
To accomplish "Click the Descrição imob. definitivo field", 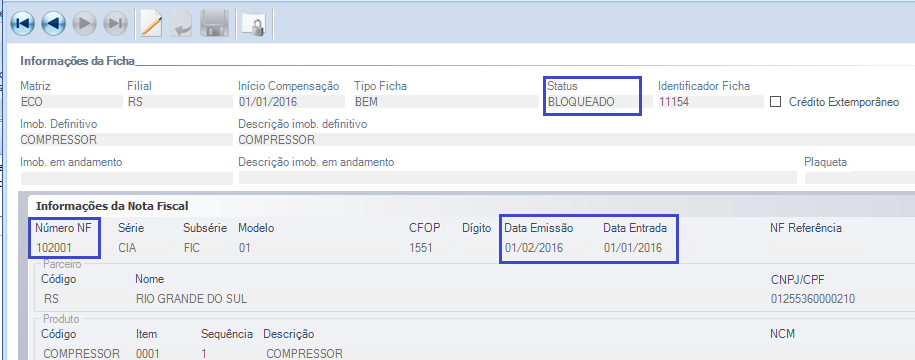I will pyautogui.click(x=576, y=139).
